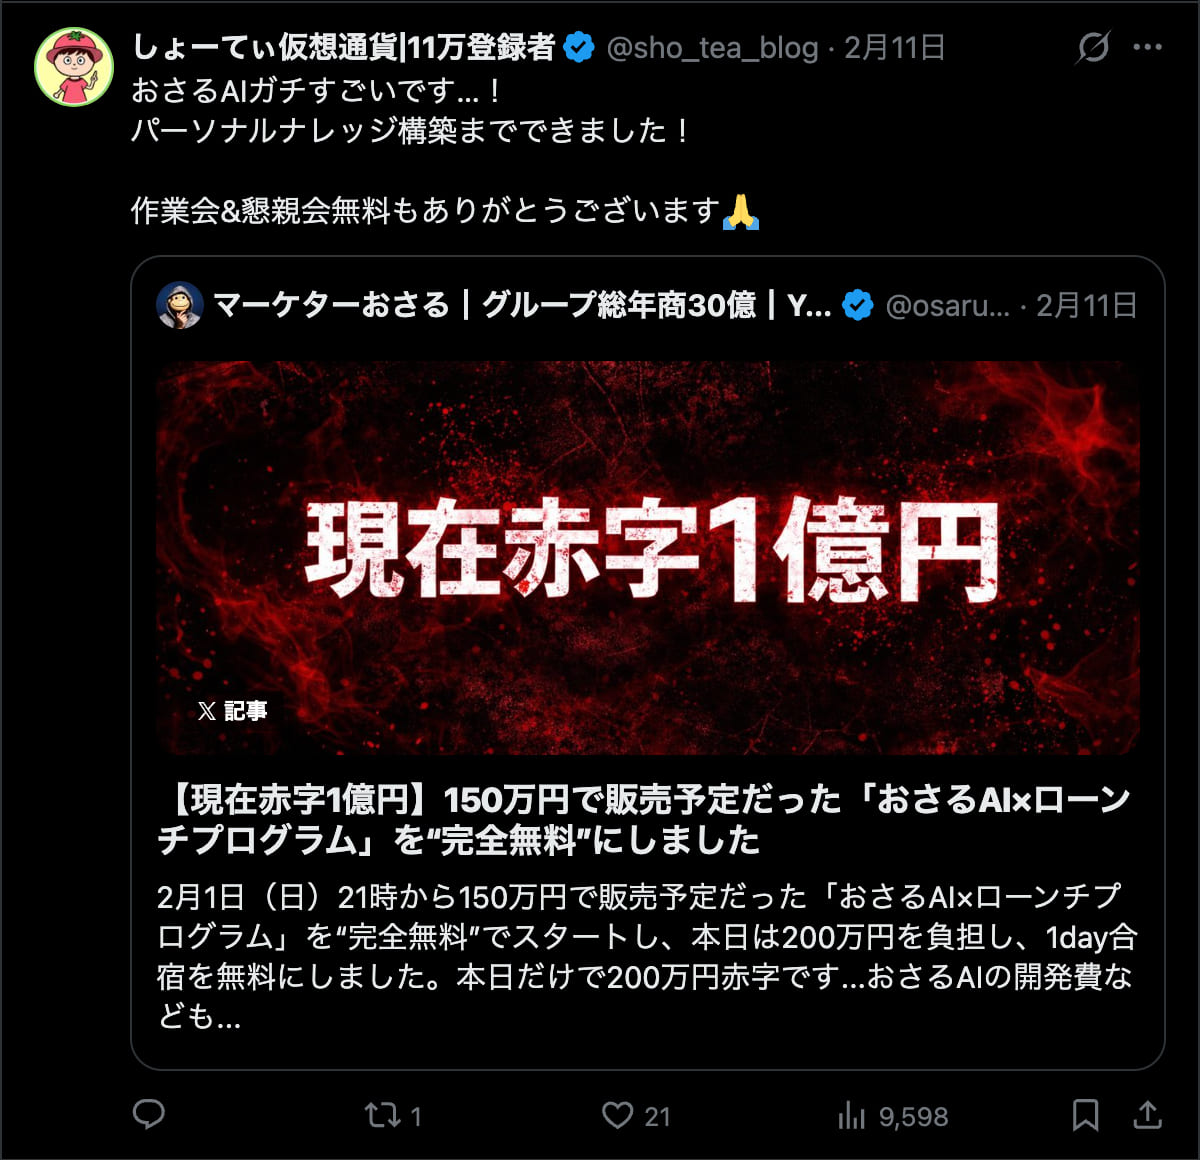
Task: Open the quoted author's hooded avatar
Action: point(180,305)
